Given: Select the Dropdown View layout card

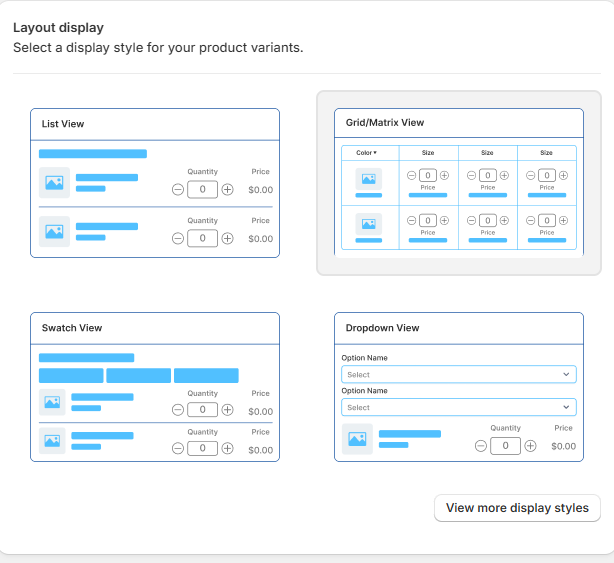Looking at the screenshot, I should tap(459, 387).
